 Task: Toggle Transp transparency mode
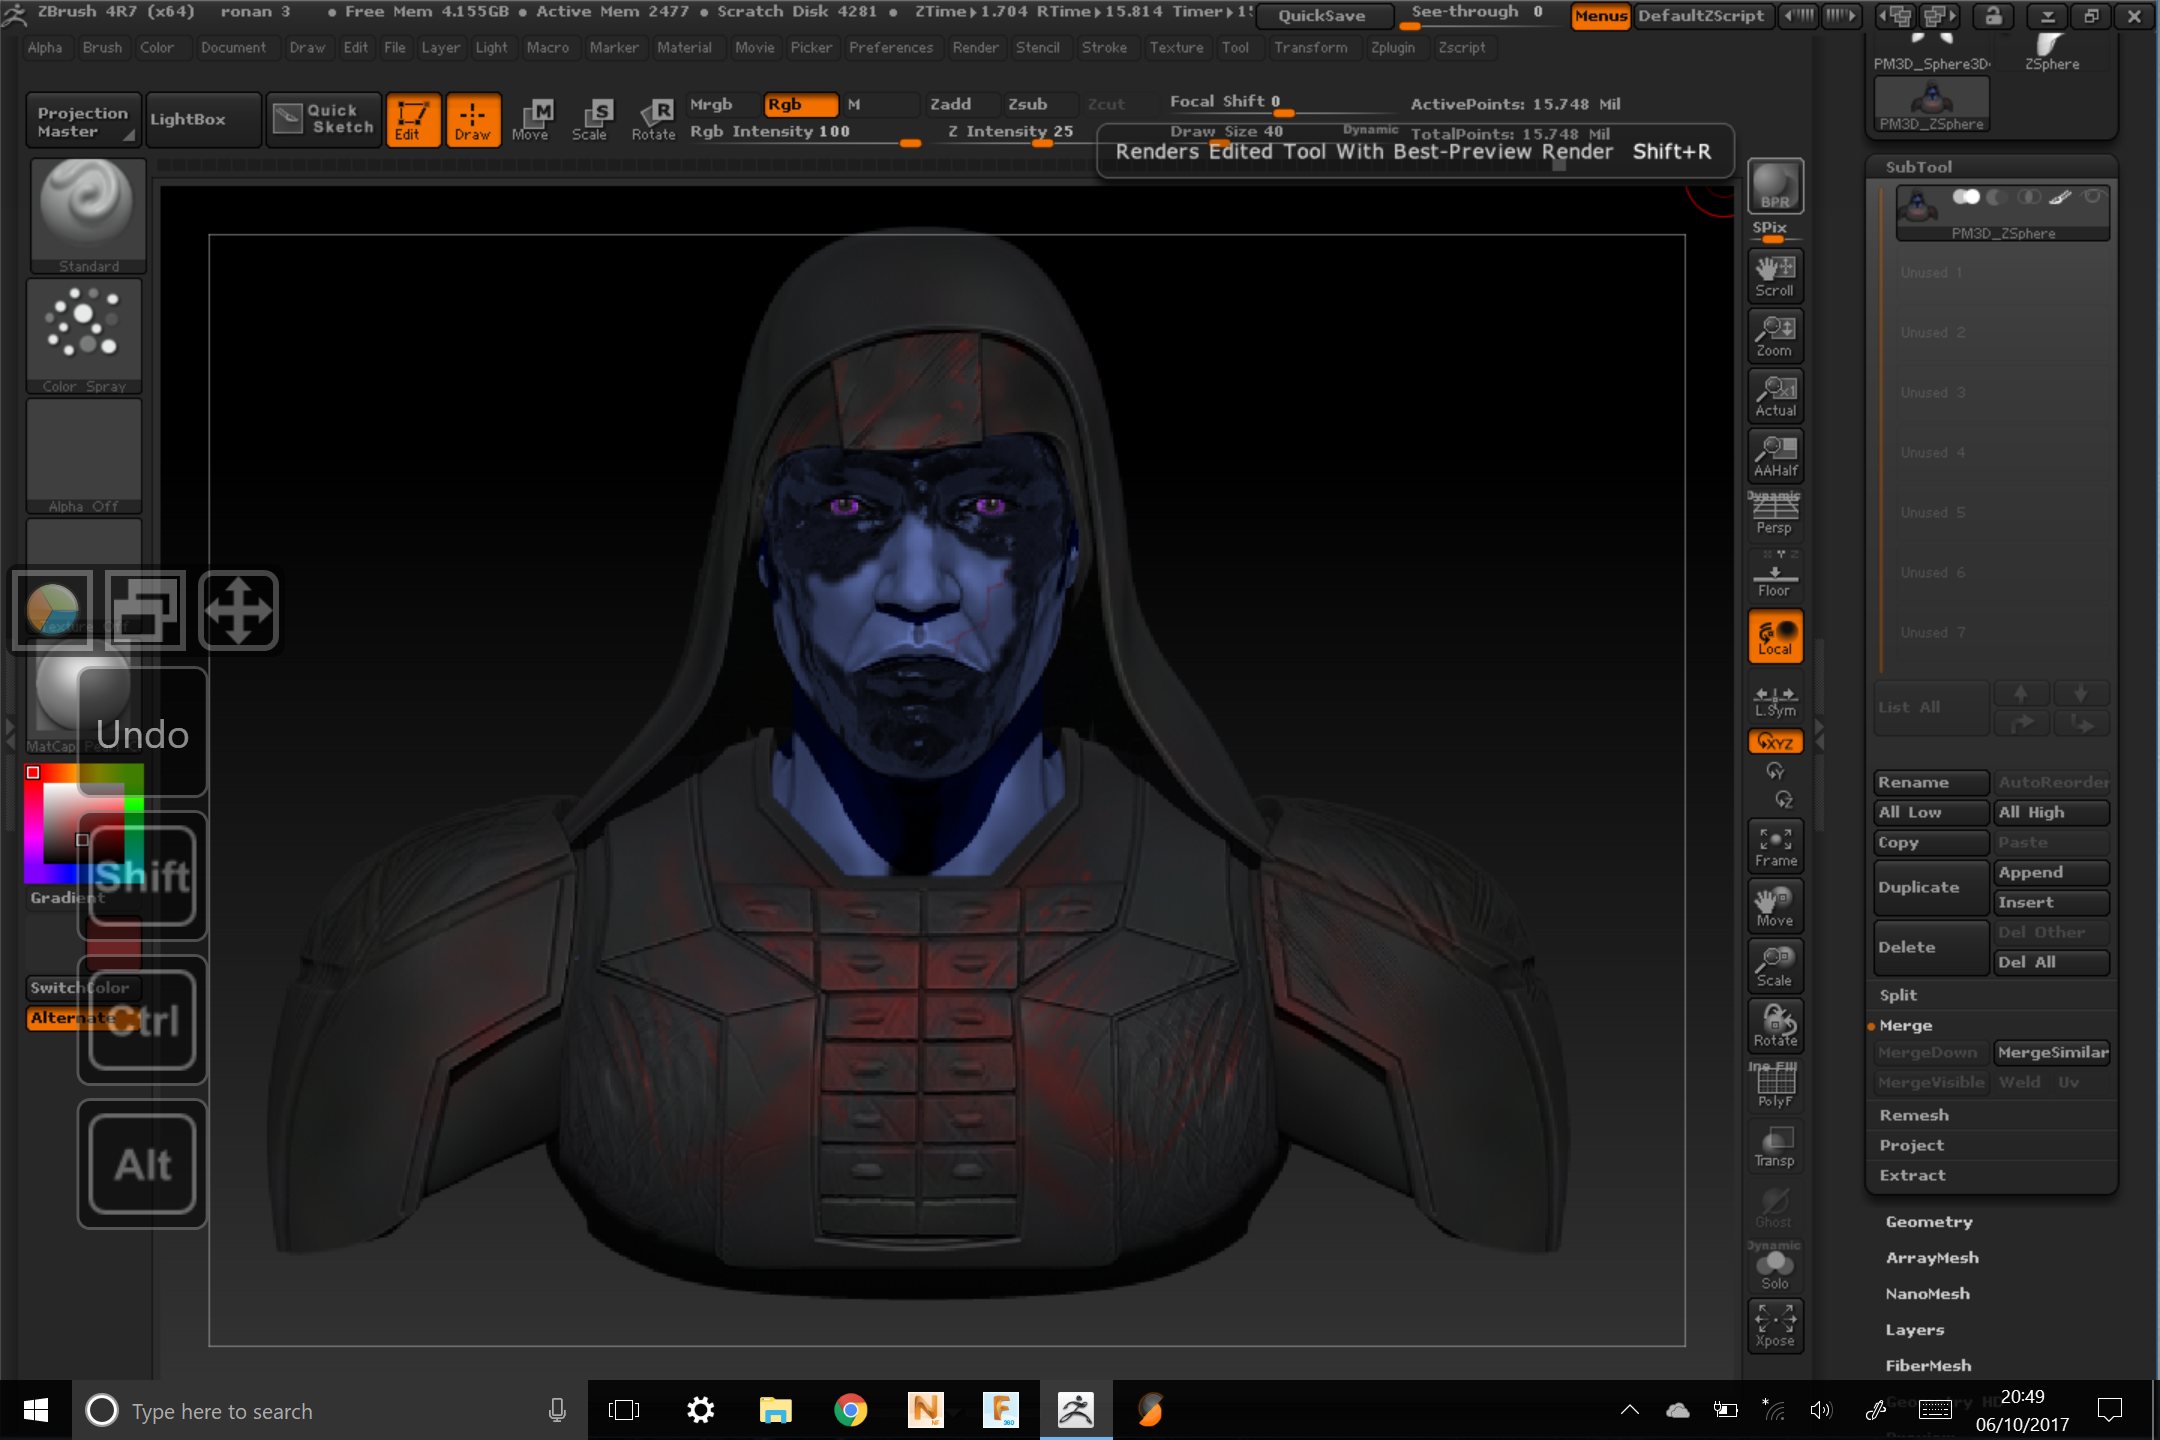point(1775,1146)
